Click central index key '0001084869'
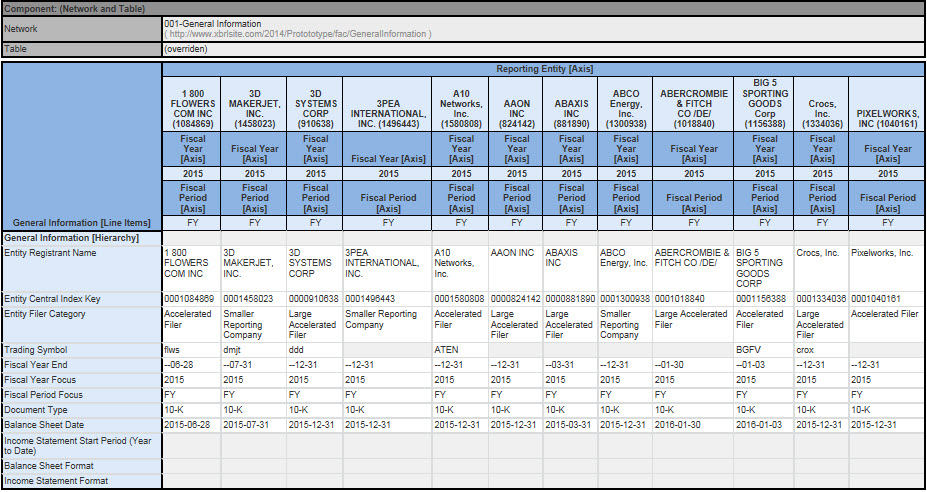The height and width of the screenshot is (492, 927). coord(189,299)
